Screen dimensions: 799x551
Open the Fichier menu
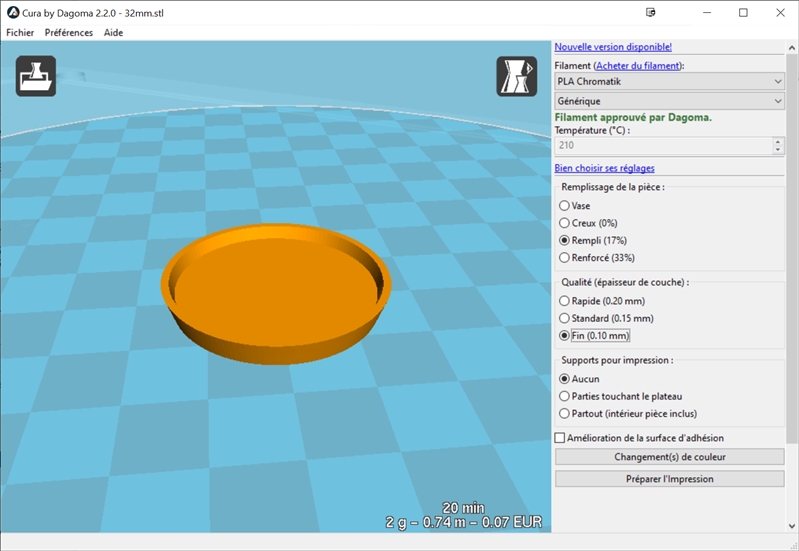pyautogui.click(x=20, y=32)
